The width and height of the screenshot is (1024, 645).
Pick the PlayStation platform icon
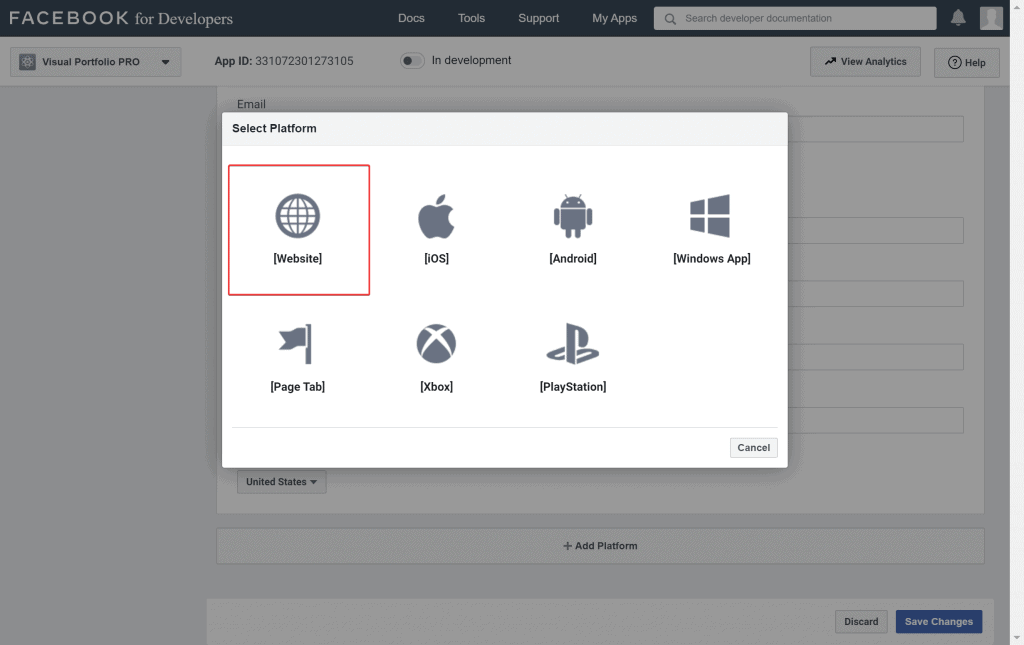click(x=573, y=344)
